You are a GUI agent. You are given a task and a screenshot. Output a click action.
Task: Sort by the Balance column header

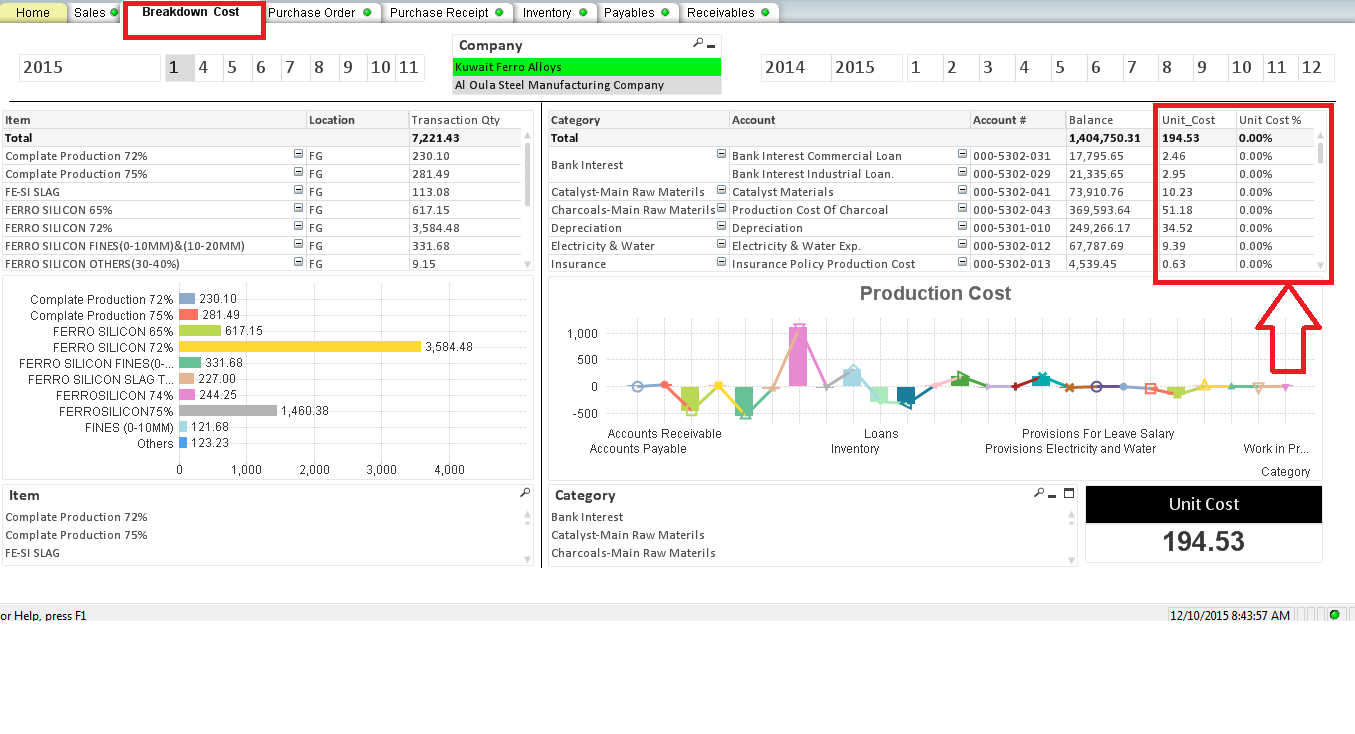coord(1090,120)
